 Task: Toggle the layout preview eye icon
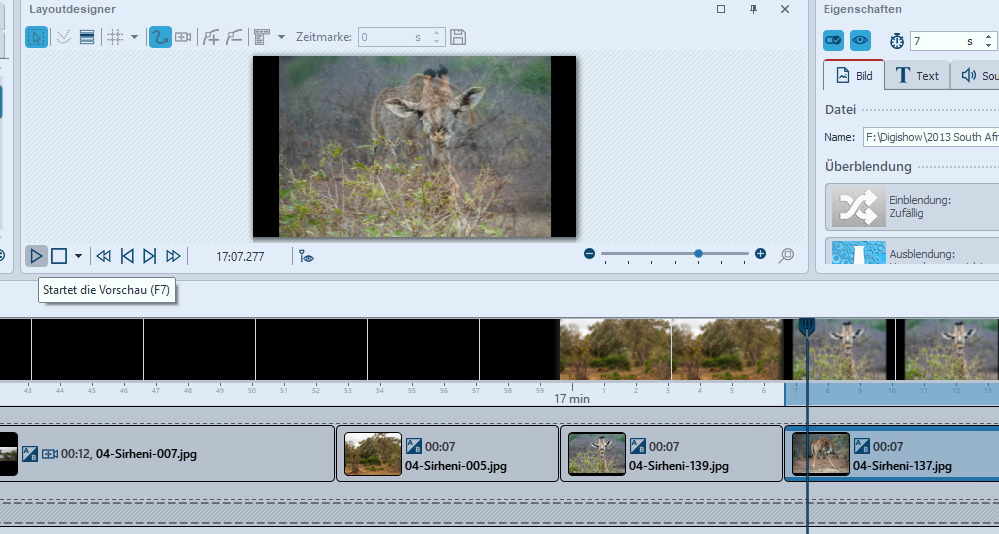307,256
